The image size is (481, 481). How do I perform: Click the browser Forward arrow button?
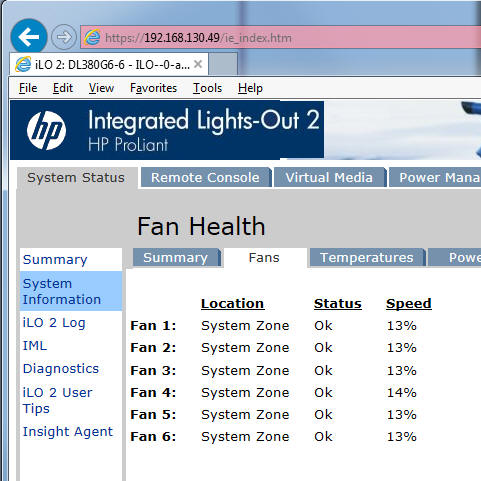pyautogui.click(x=64, y=37)
